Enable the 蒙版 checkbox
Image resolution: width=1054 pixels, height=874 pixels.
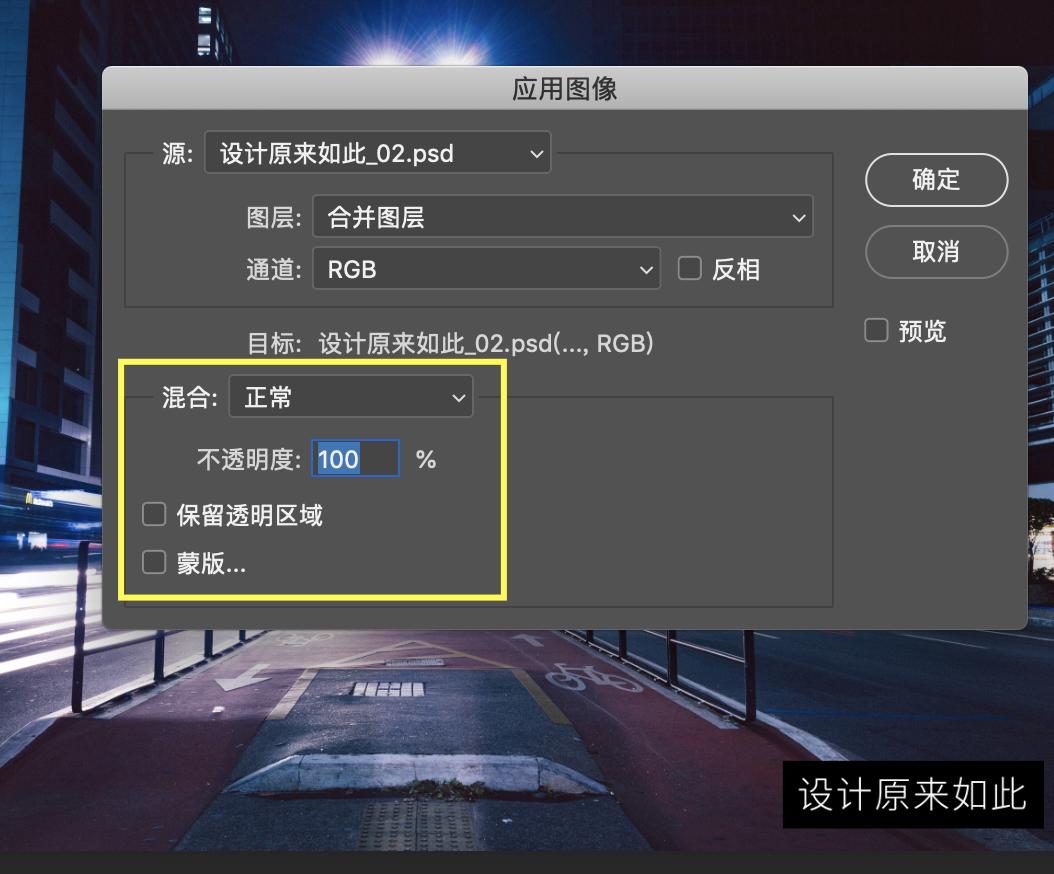(x=154, y=562)
